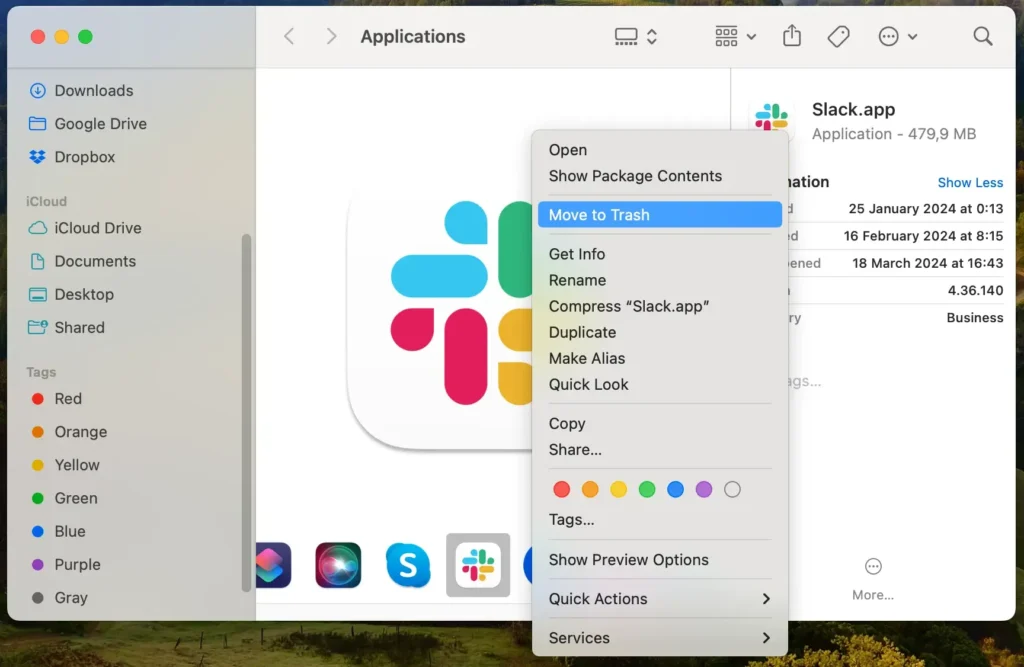Click the Tag icon in toolbar

tap(838, 37)
